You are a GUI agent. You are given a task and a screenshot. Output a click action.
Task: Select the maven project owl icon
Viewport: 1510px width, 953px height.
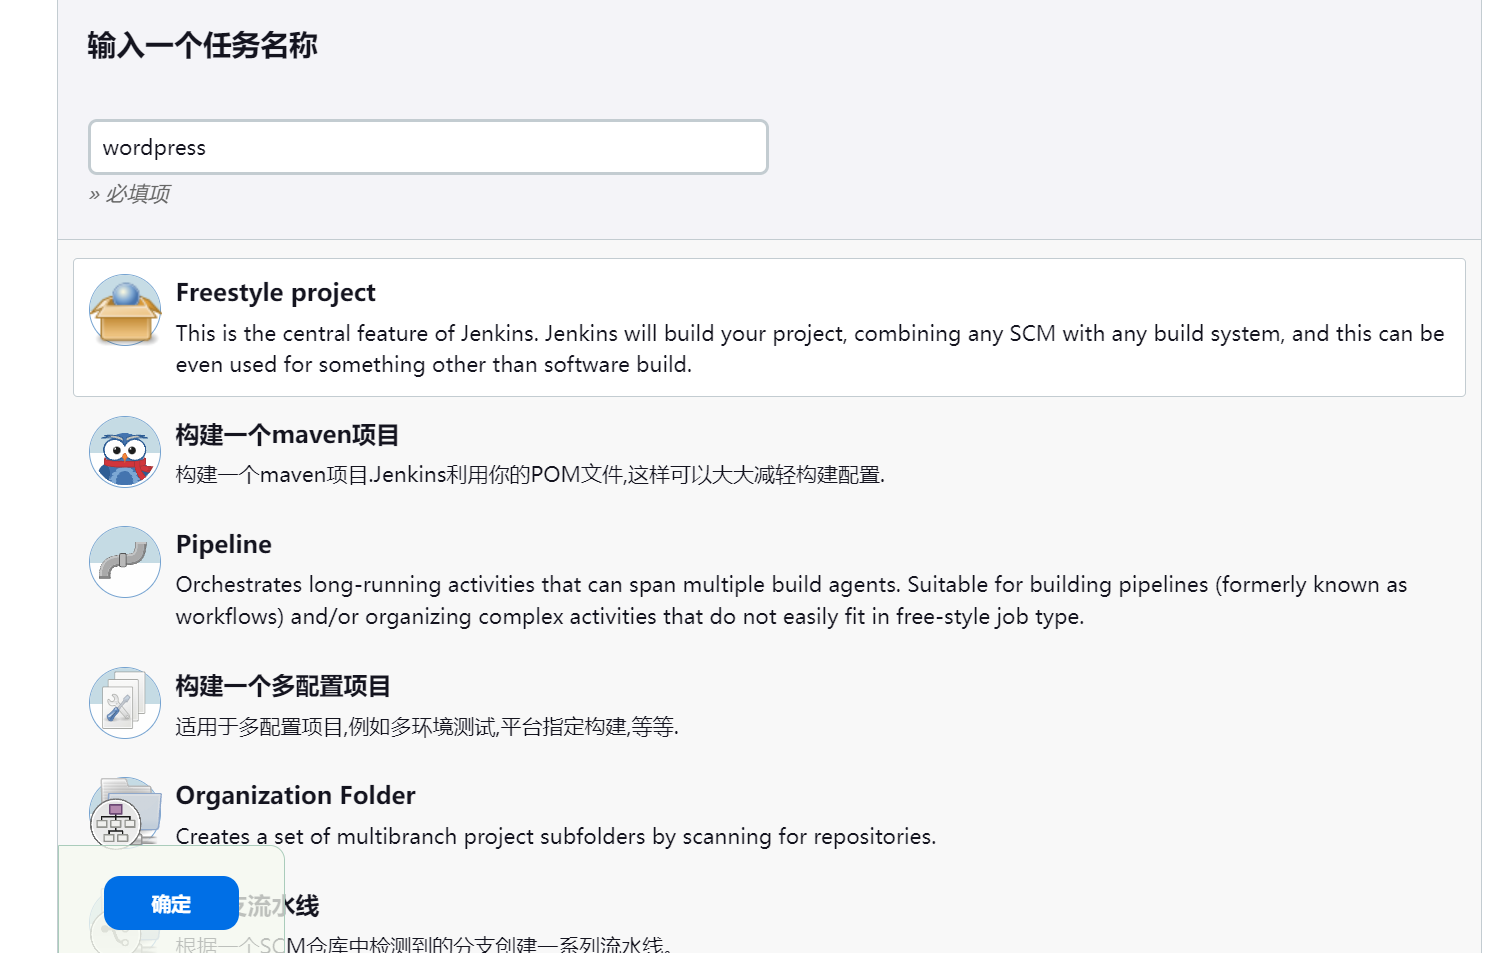click(x=125, y=452)
